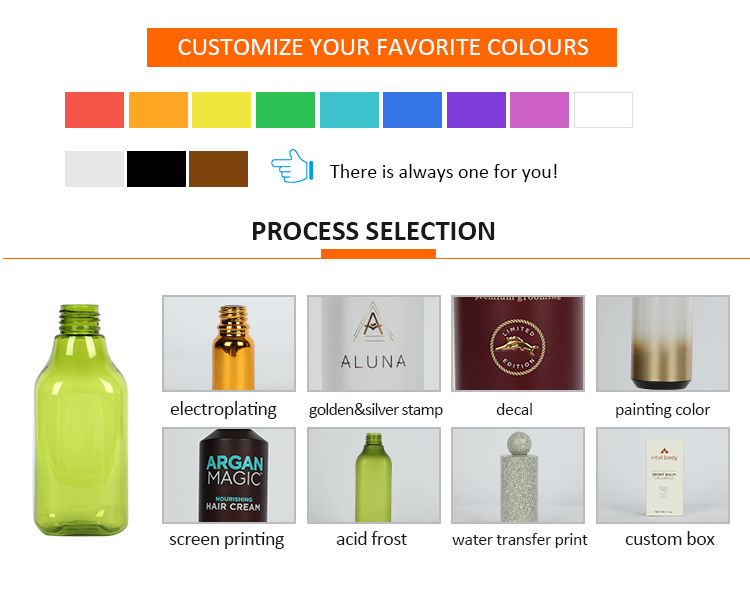The height and width of the screenshot is (589, 750).
Task: Choose the blue colour swatch
Action: (x=412, y=110)
